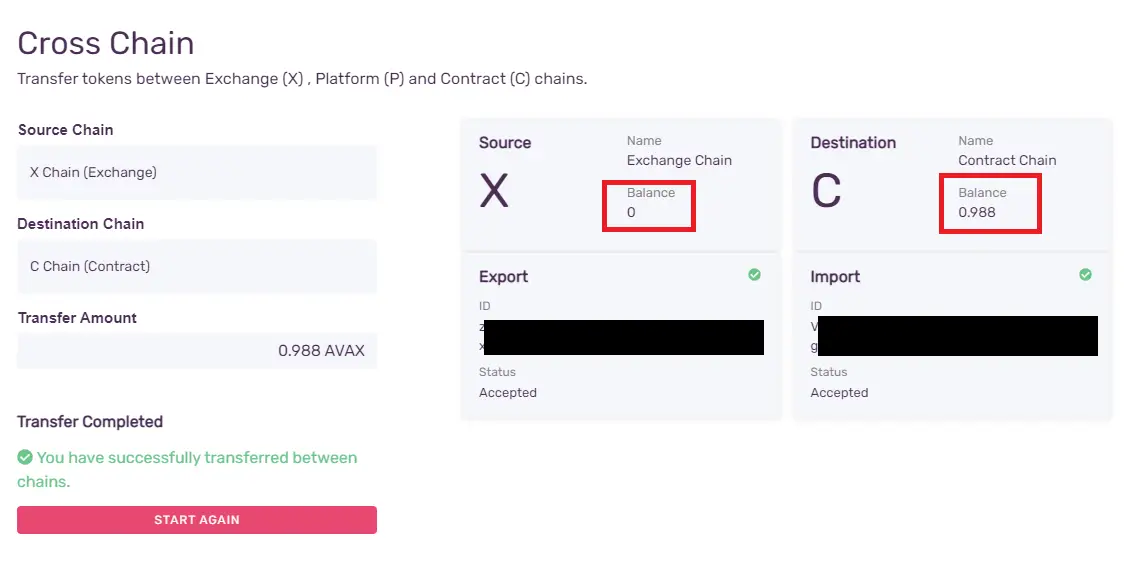The width and height of the screenshot is (1130, 565).
Task: Click the green success check icon by transfer message
Action: [25, 457]
